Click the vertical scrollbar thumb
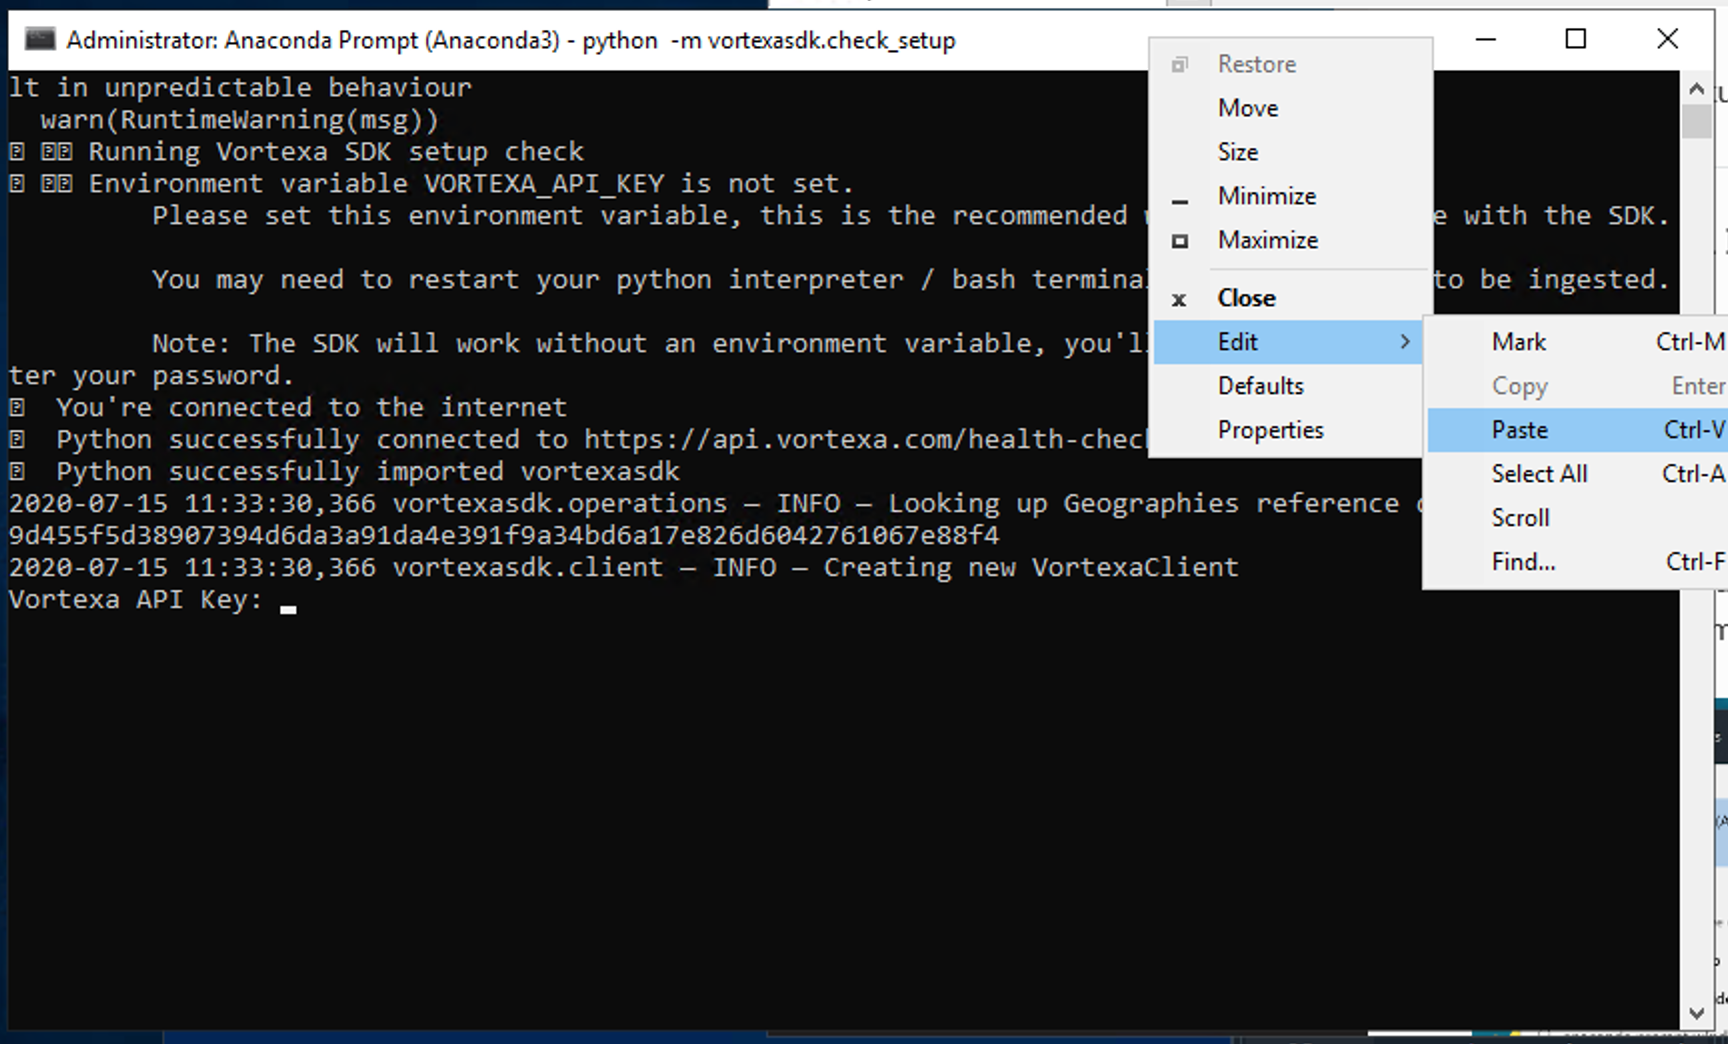1728x1044 pixels. pos(1696,122)
